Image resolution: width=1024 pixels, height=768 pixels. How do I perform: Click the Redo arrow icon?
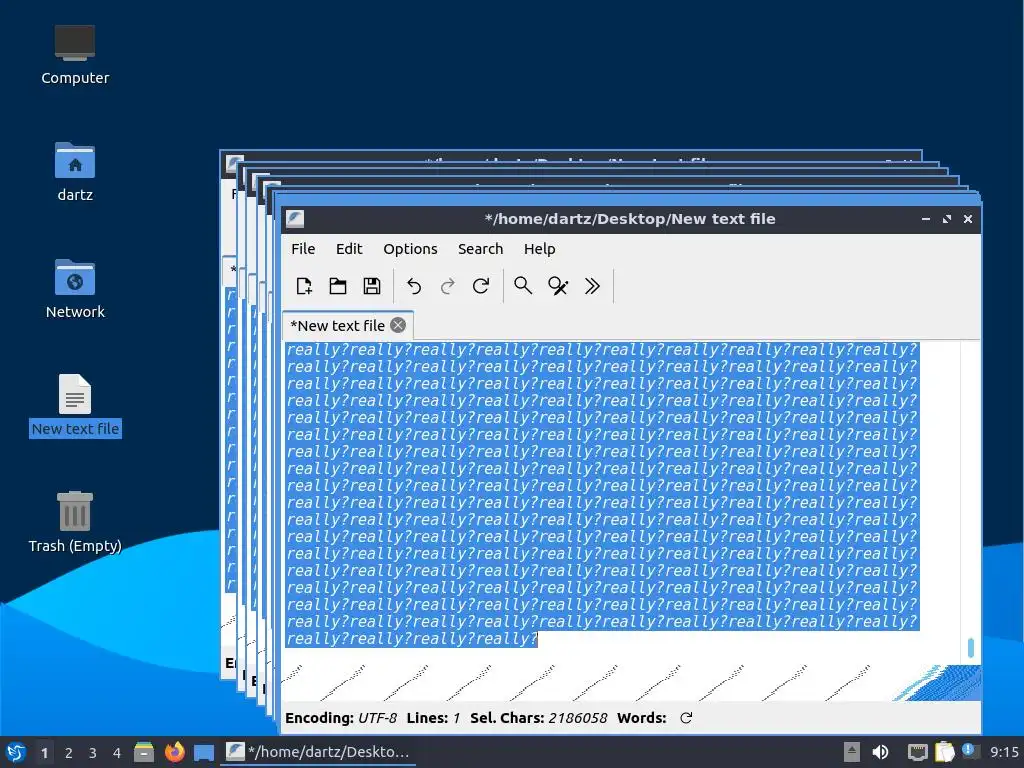click(x=447, y=286)
